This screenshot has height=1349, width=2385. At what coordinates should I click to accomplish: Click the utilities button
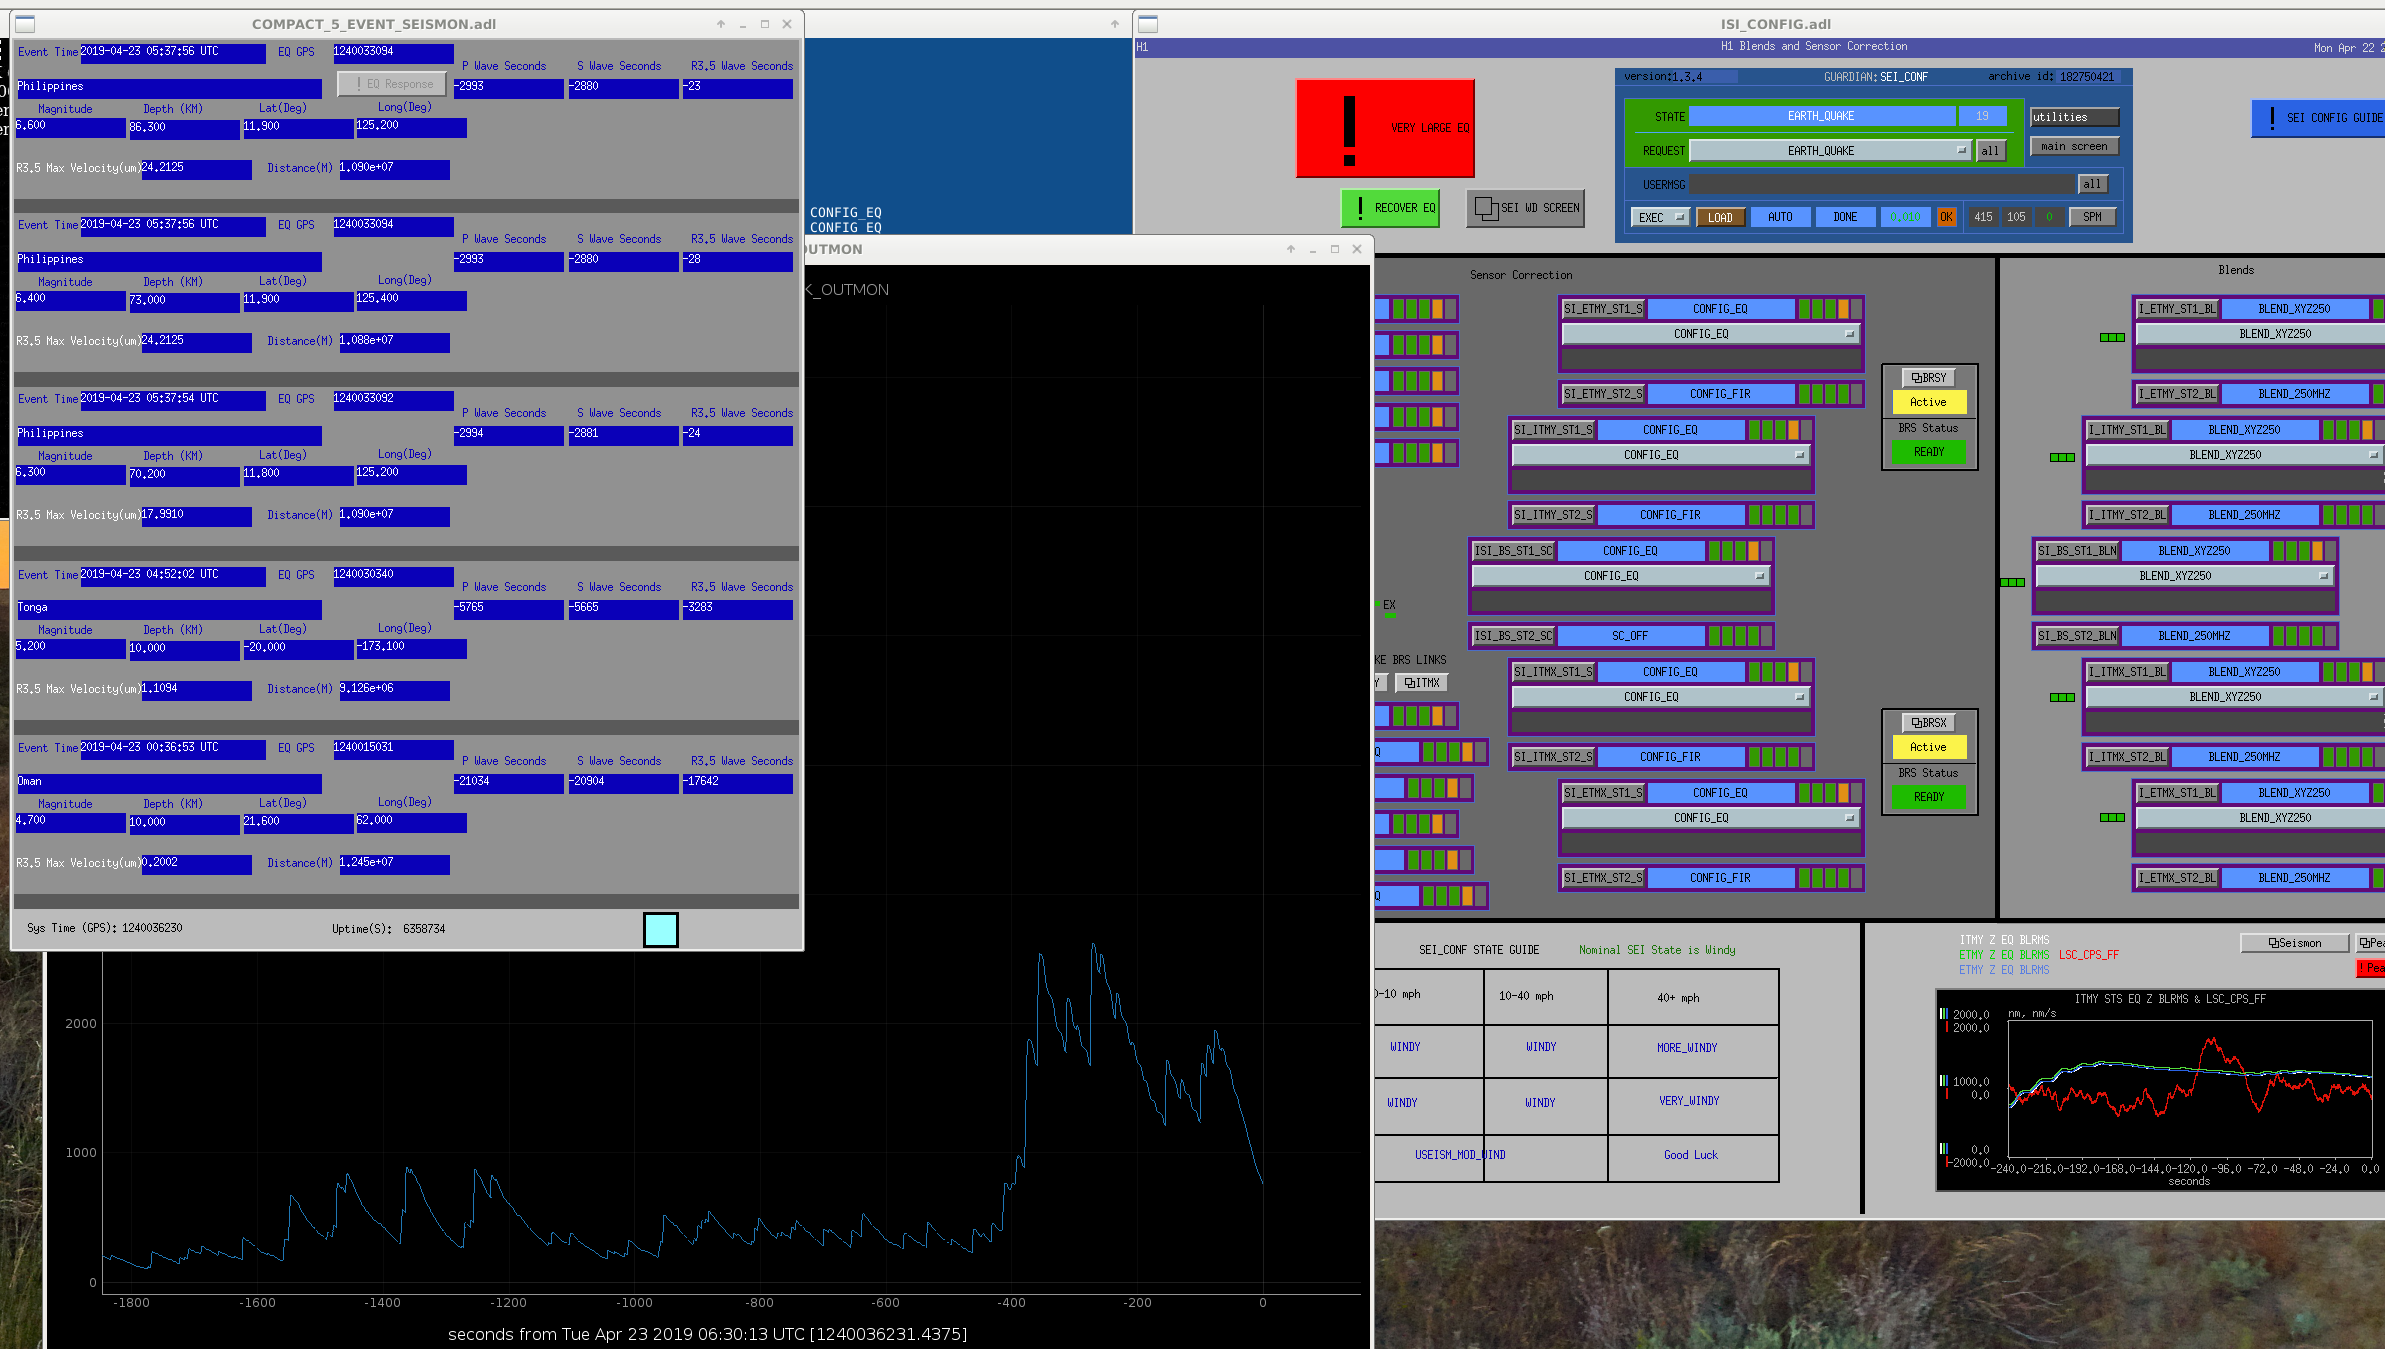(2074, 117)
